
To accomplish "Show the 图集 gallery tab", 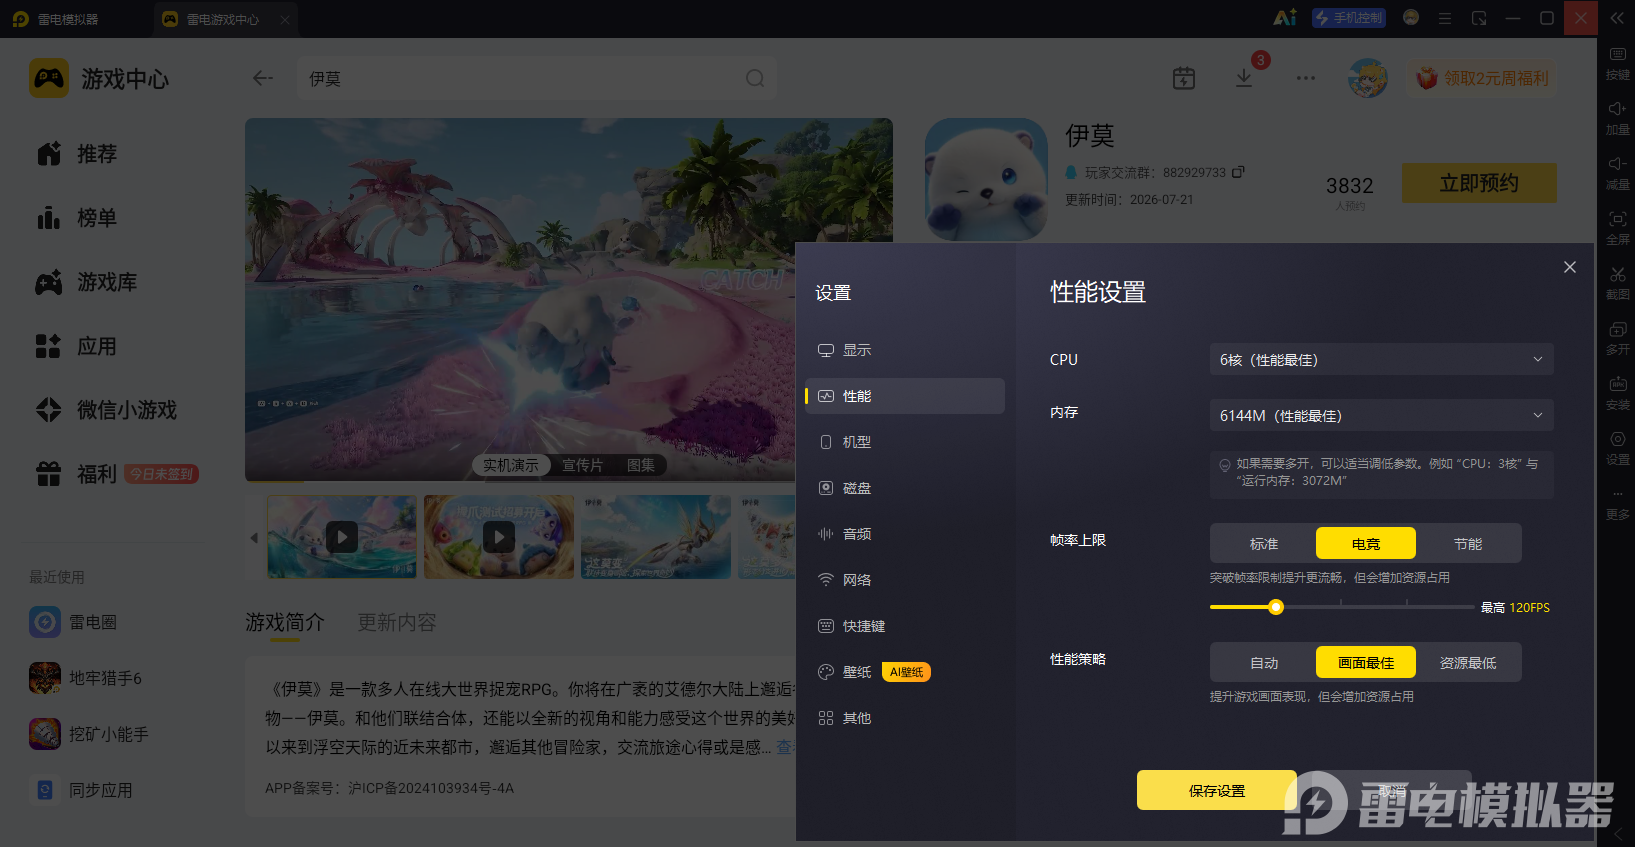I will (x=641, y=465).
